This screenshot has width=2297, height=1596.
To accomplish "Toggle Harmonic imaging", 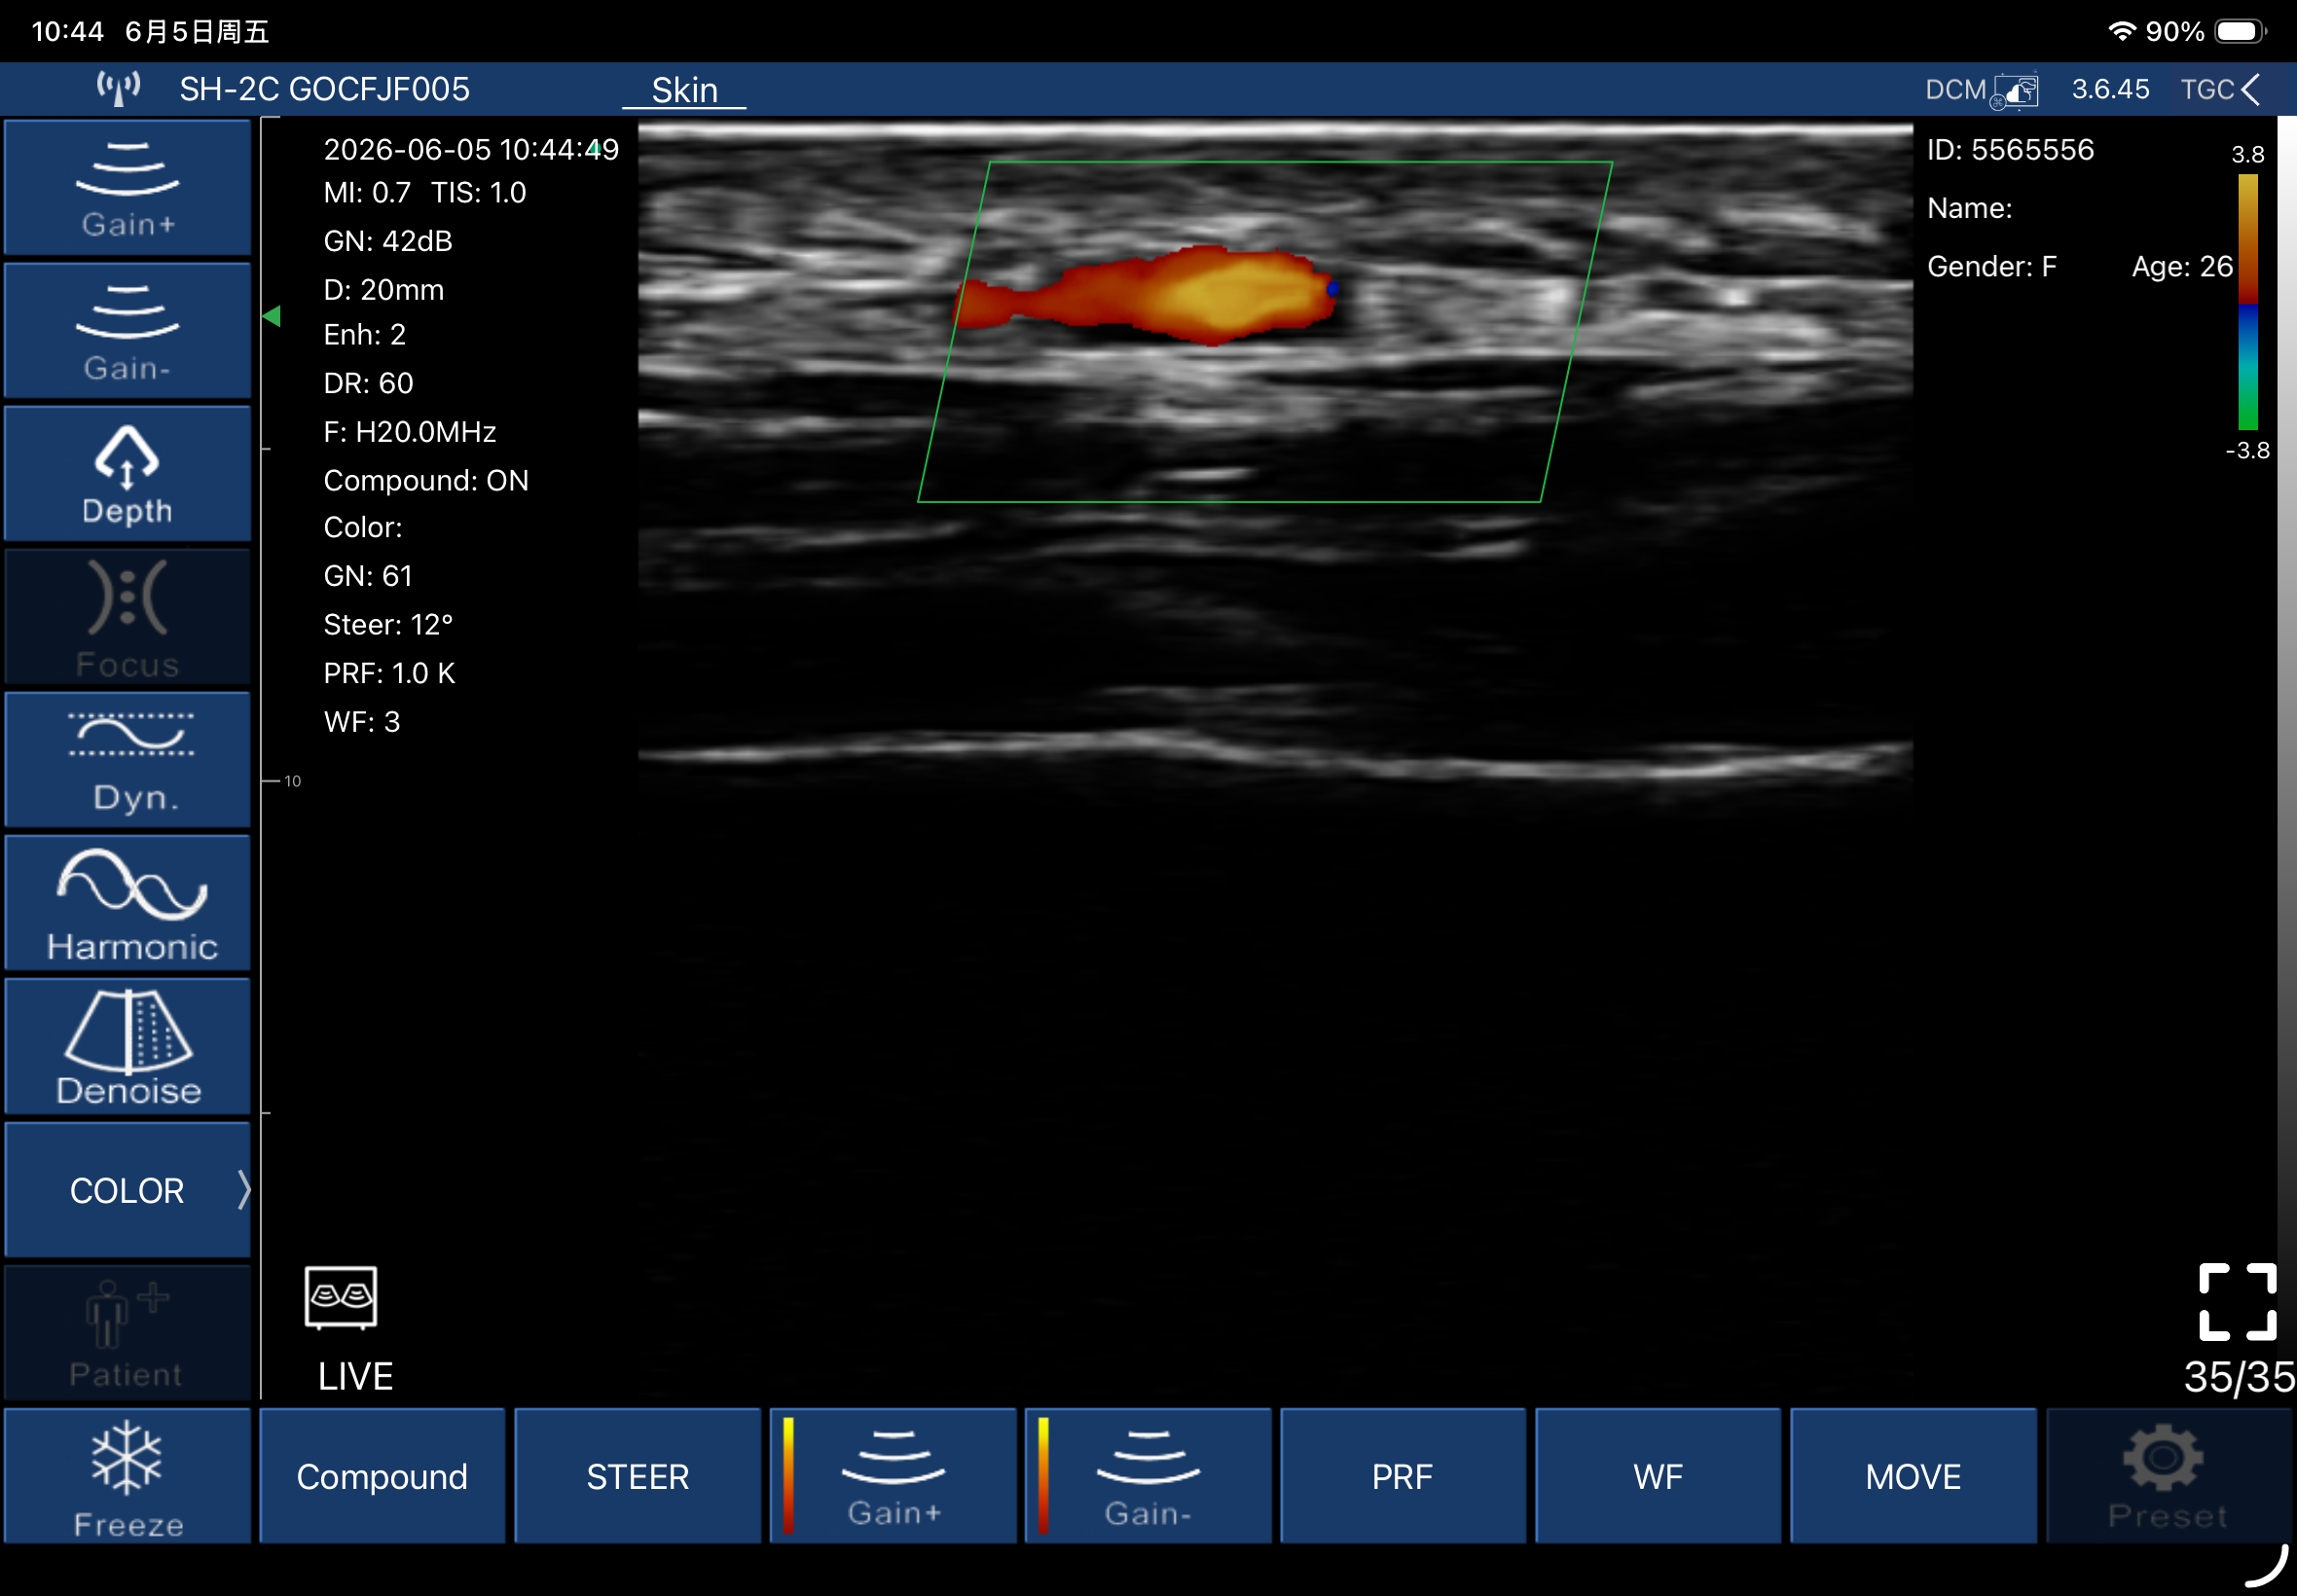I will click(127, 903).
